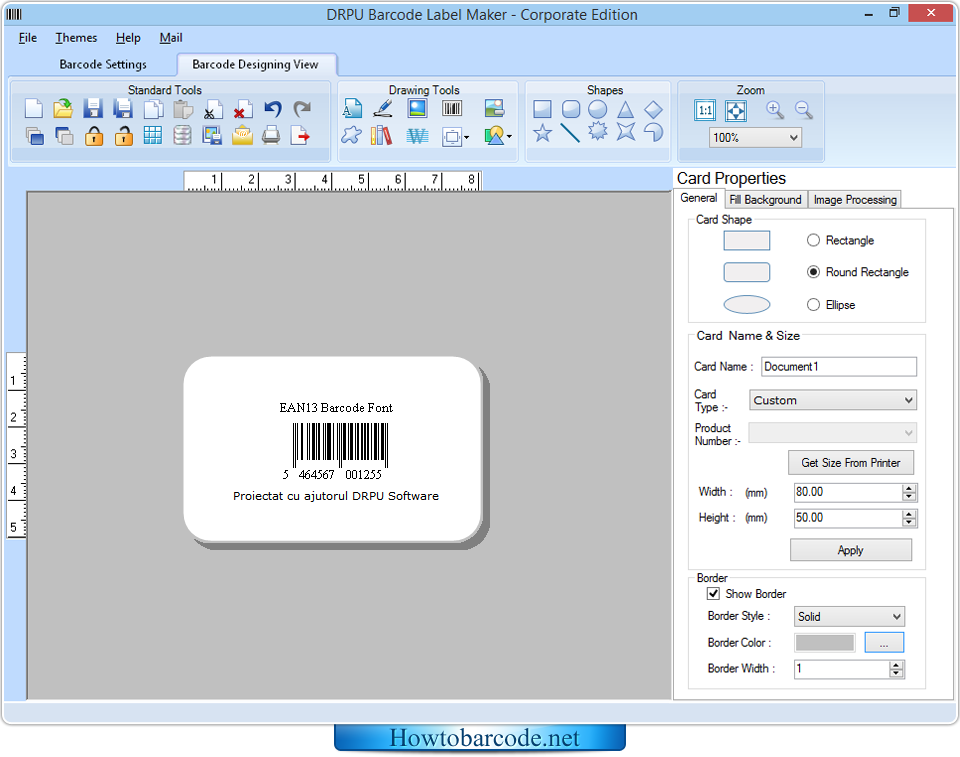This screenshot has width=960, height=757.
Task: Open the Help menu
Action: (x=128, y=38)
